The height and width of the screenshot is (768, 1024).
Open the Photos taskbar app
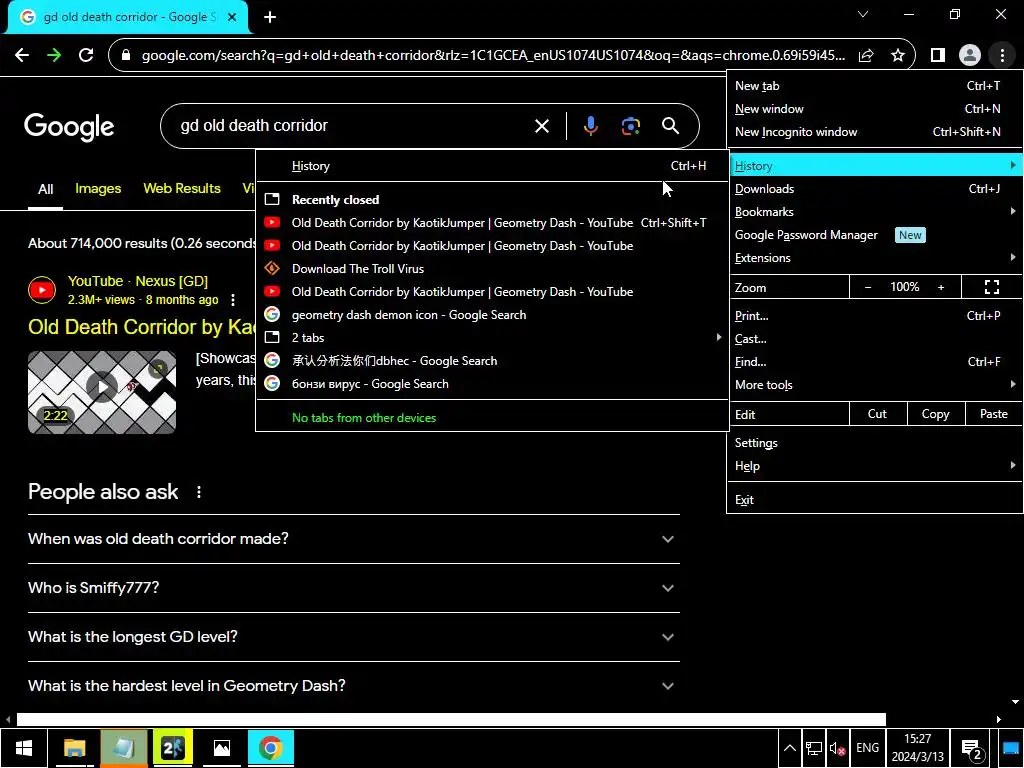tap(221, 748)
